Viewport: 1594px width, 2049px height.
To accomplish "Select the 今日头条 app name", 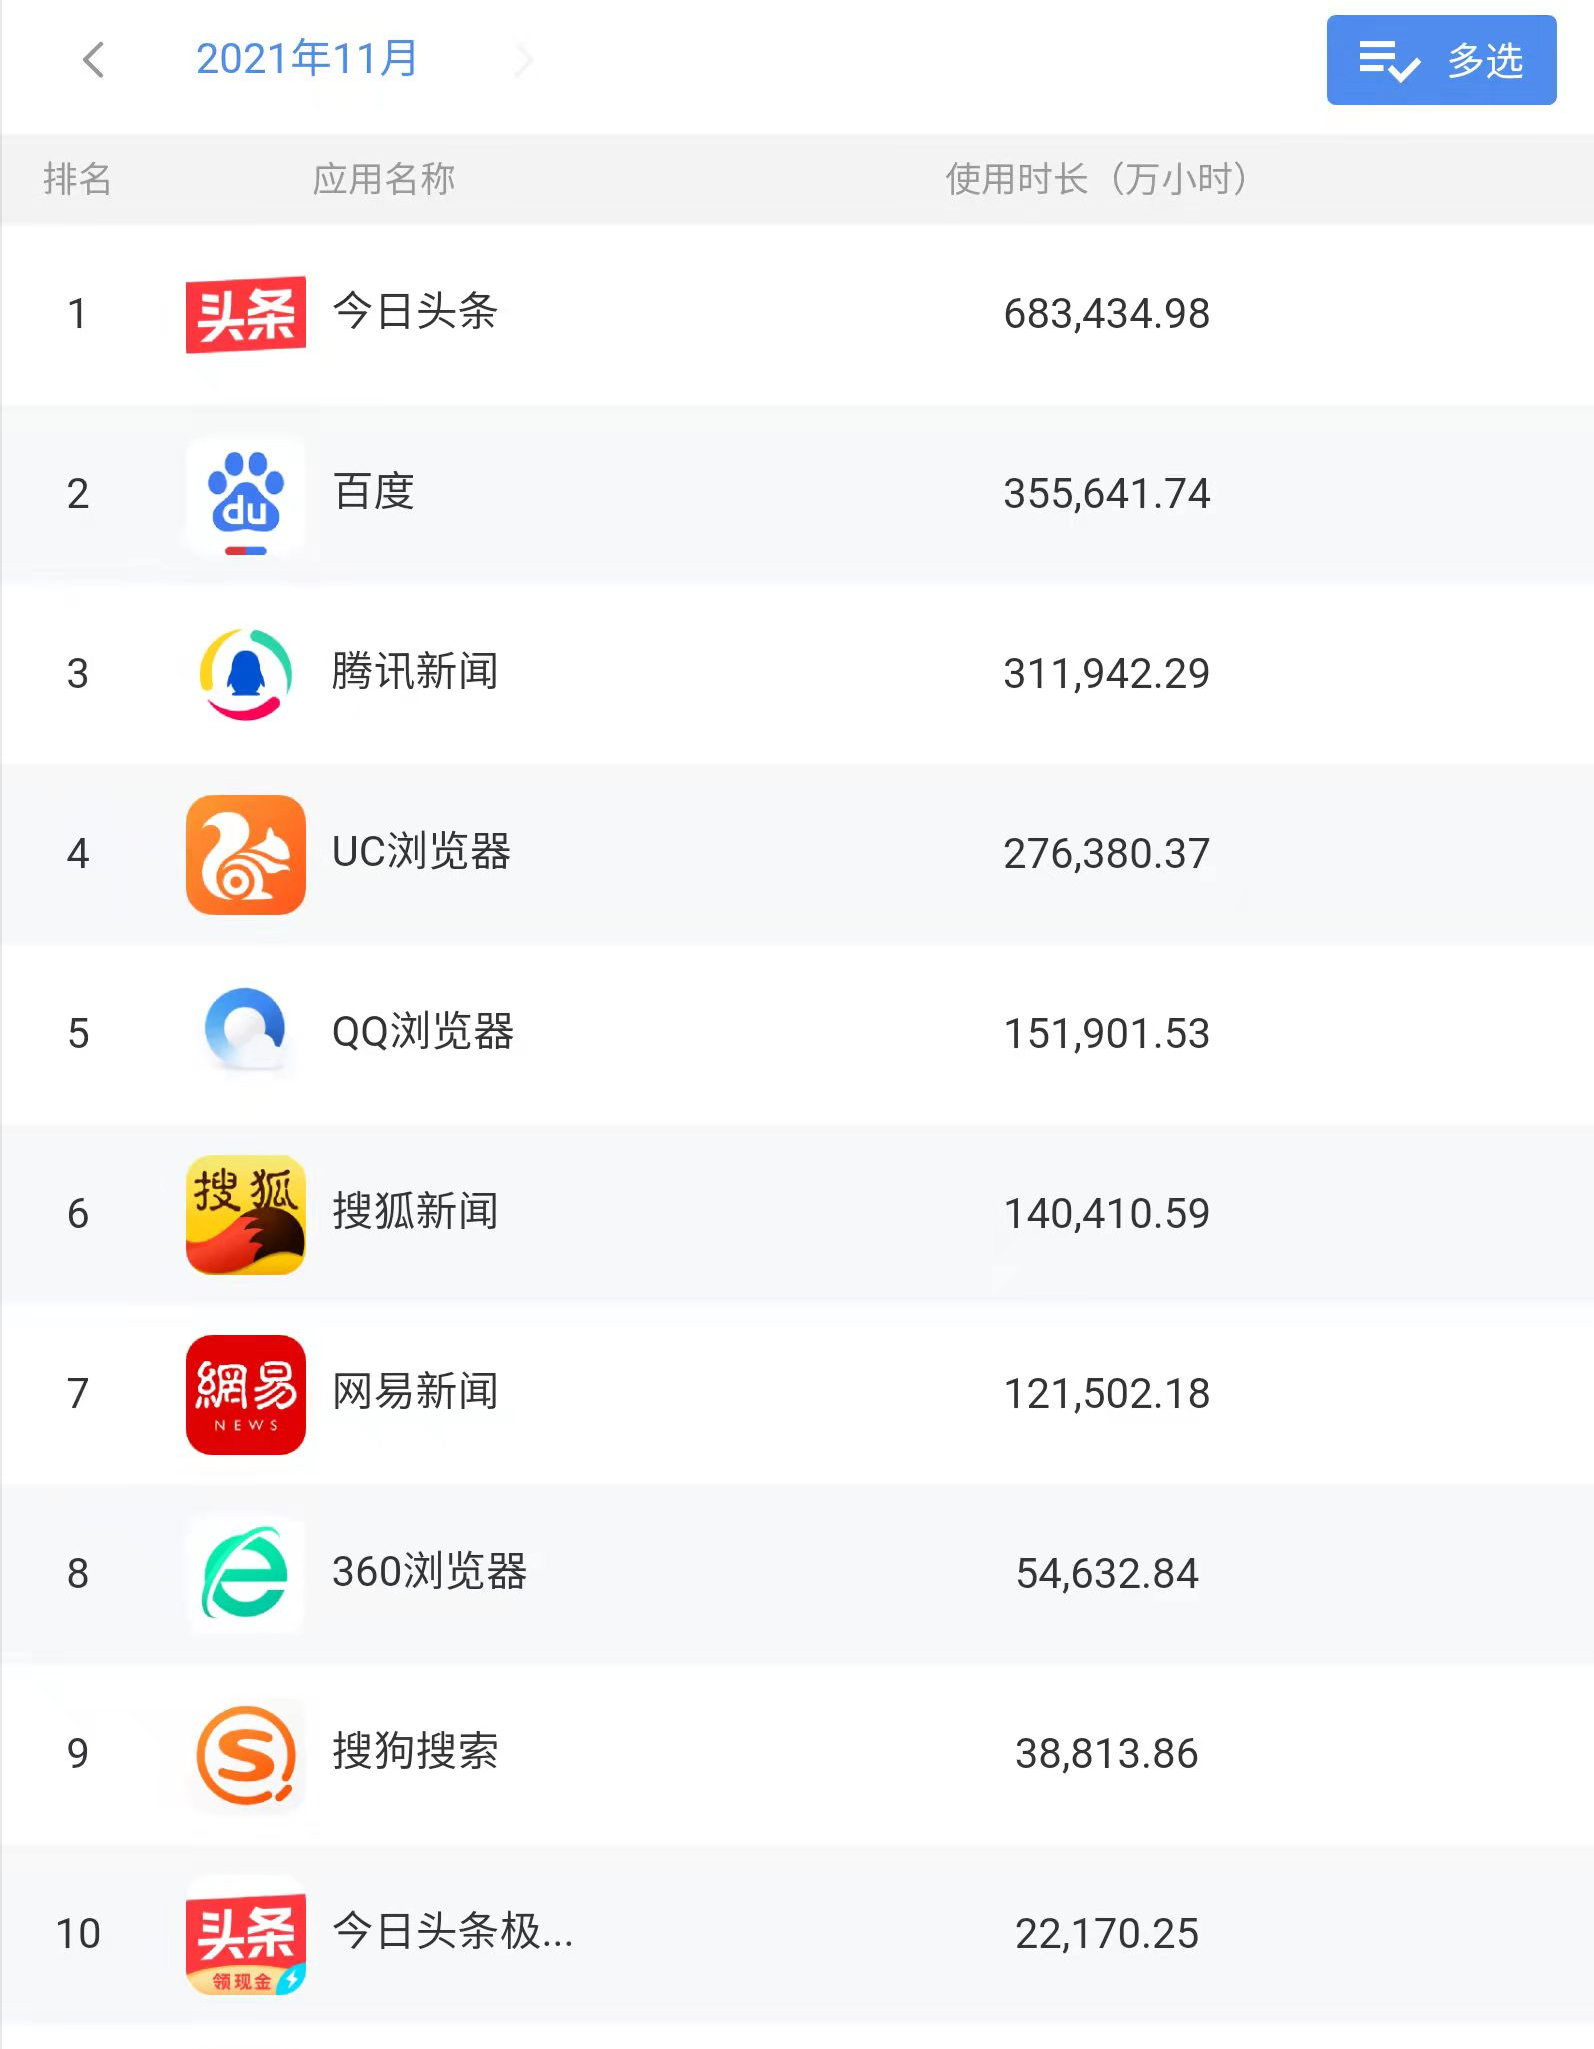I will pos(415,312).
